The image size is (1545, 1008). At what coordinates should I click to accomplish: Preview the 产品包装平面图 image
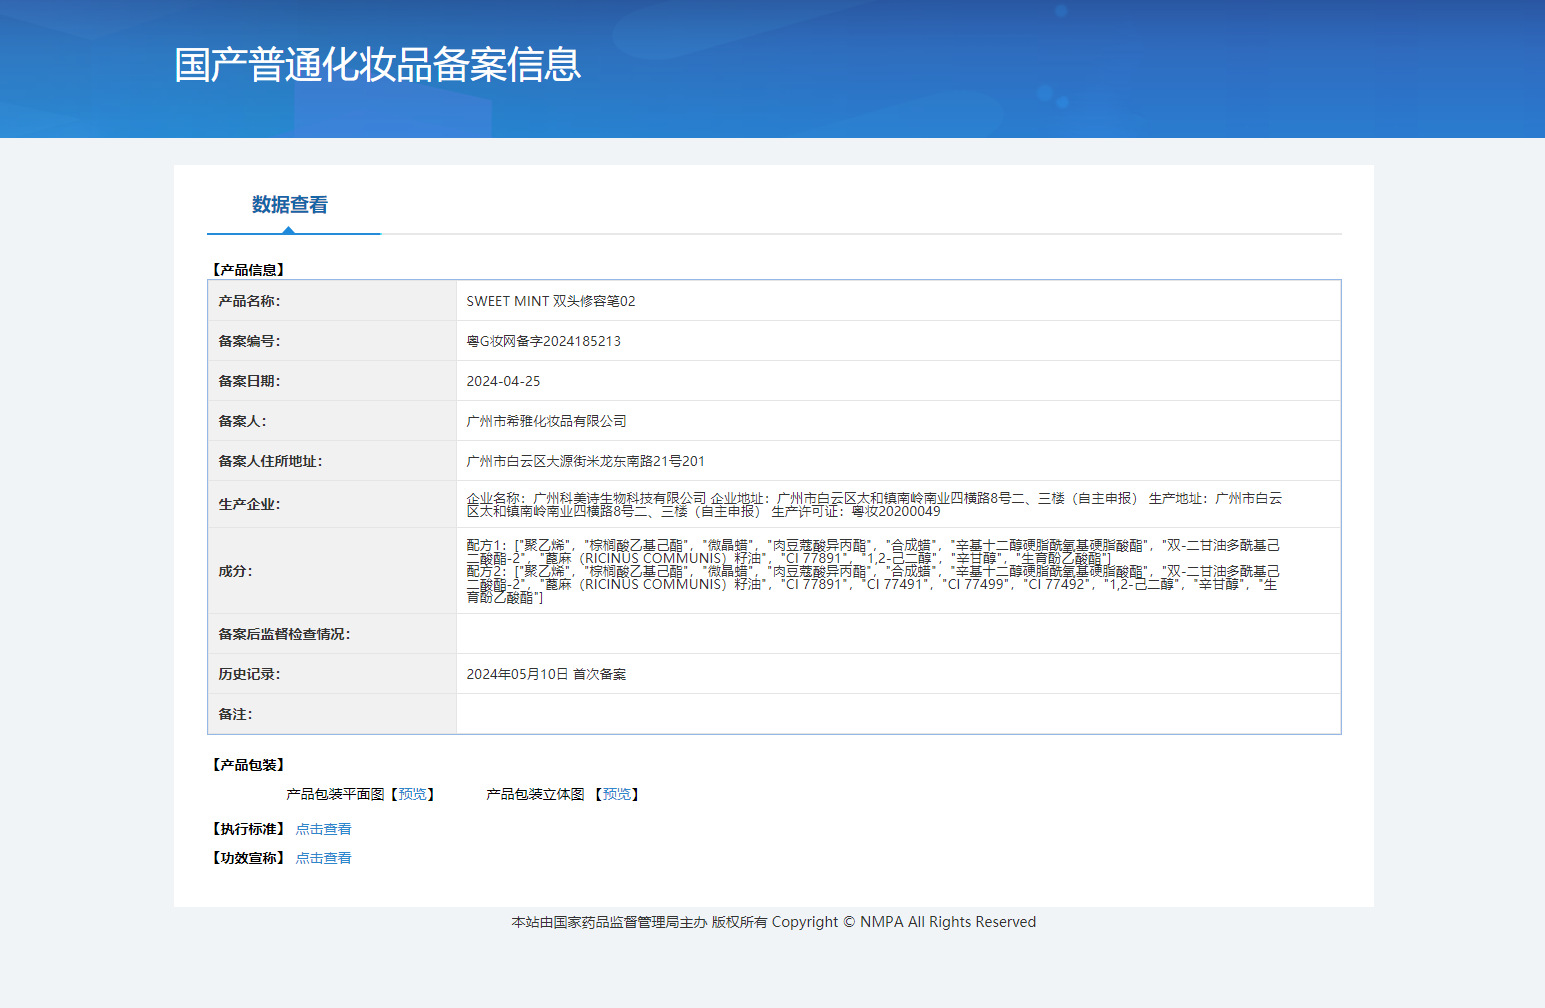coord(413,794)
